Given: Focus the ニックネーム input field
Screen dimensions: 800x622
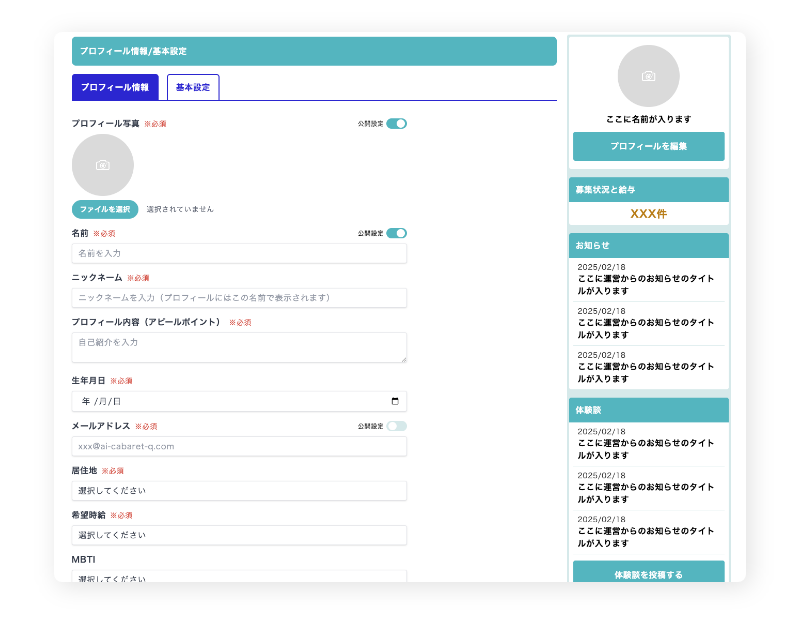Looking at the screenshot, I should click(239, 298).
